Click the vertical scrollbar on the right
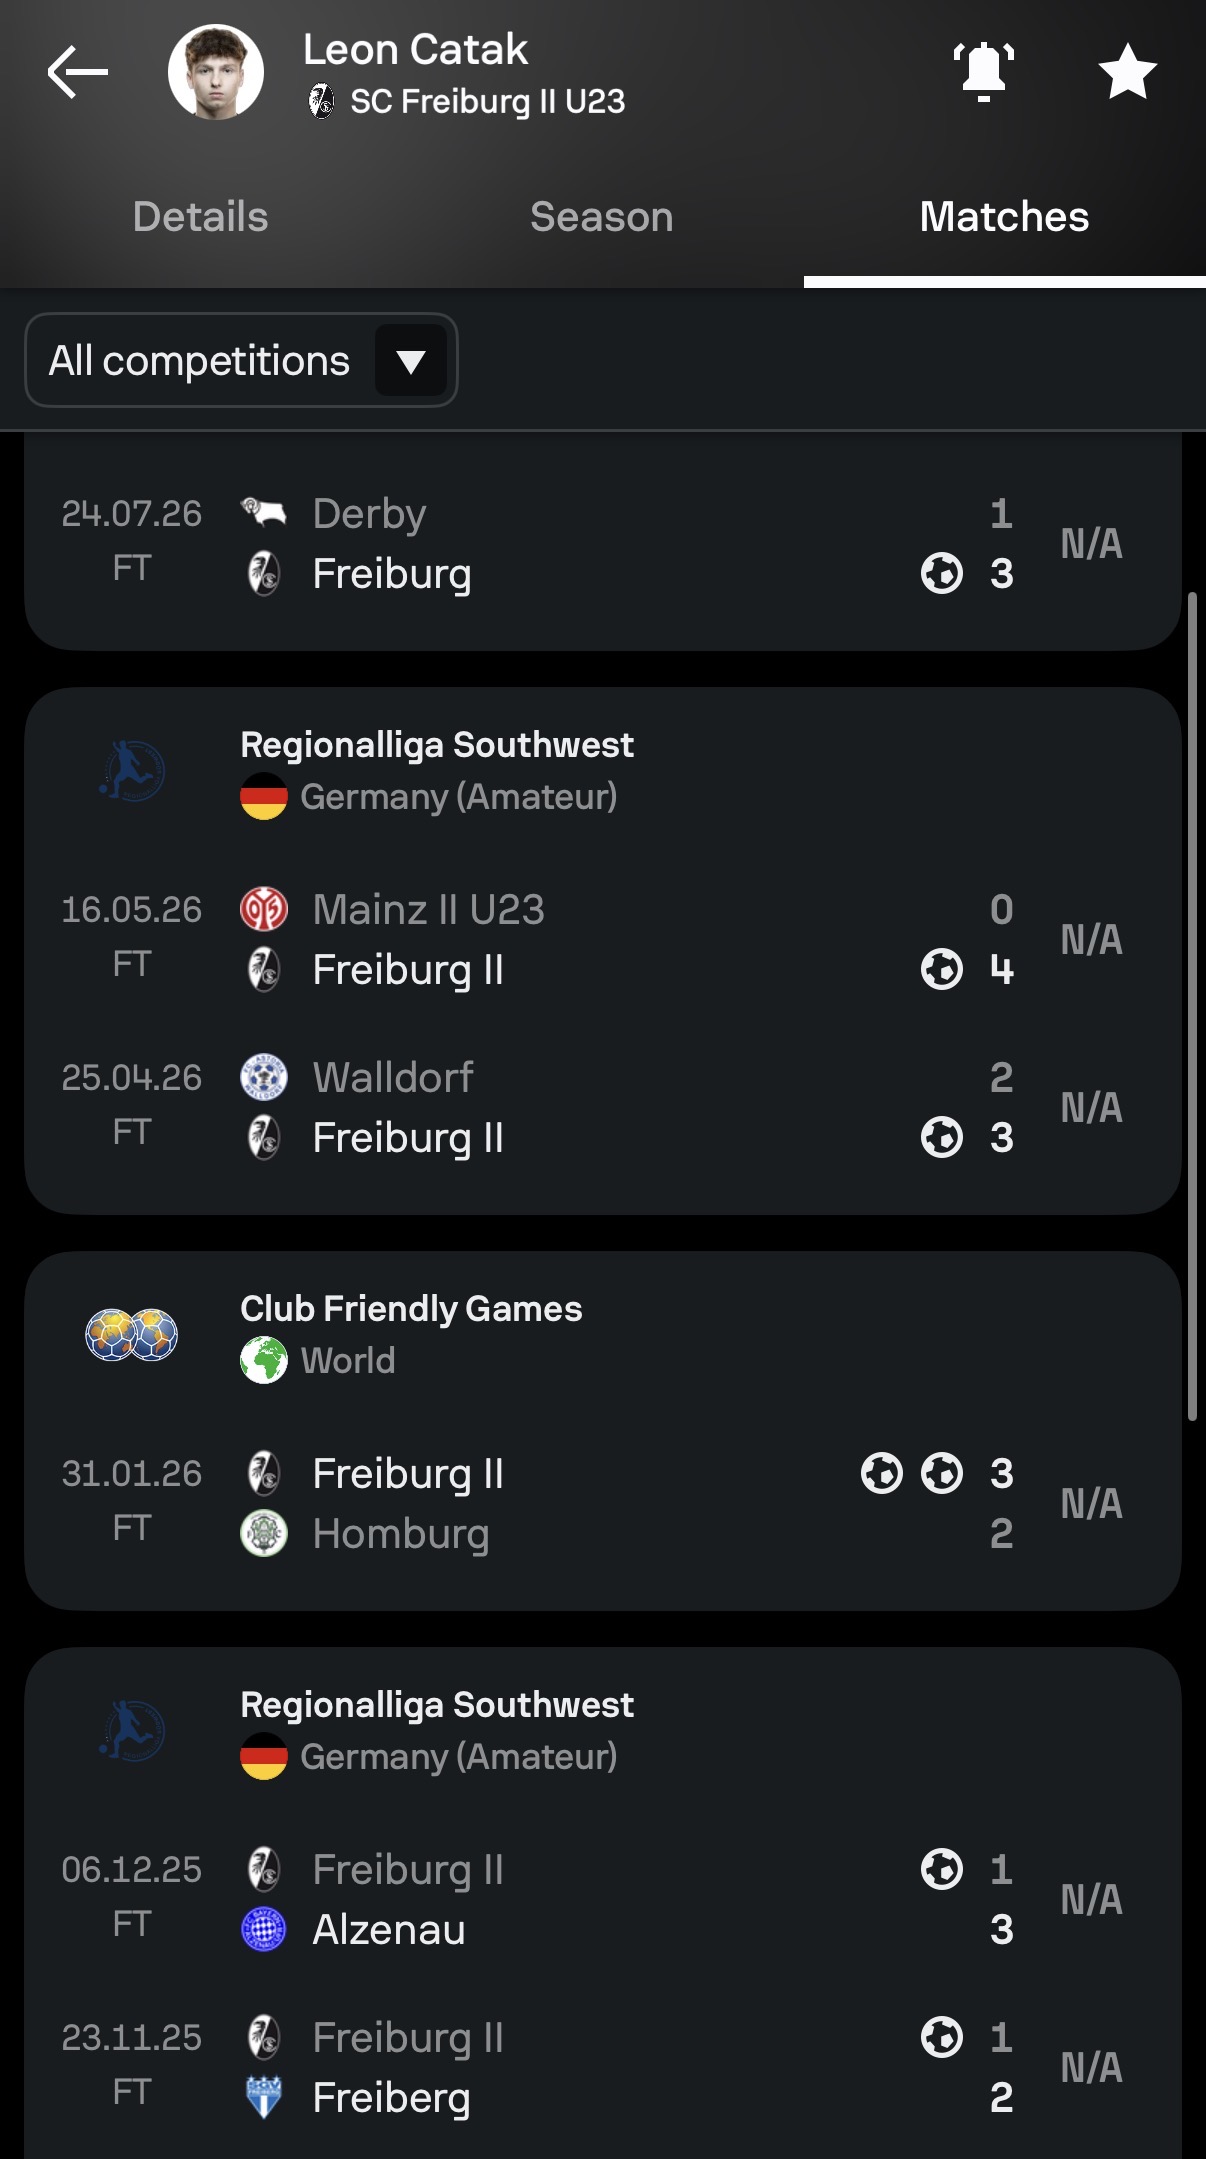This screenshot has height=2159, width=1206. [x=1191, y=1006]
